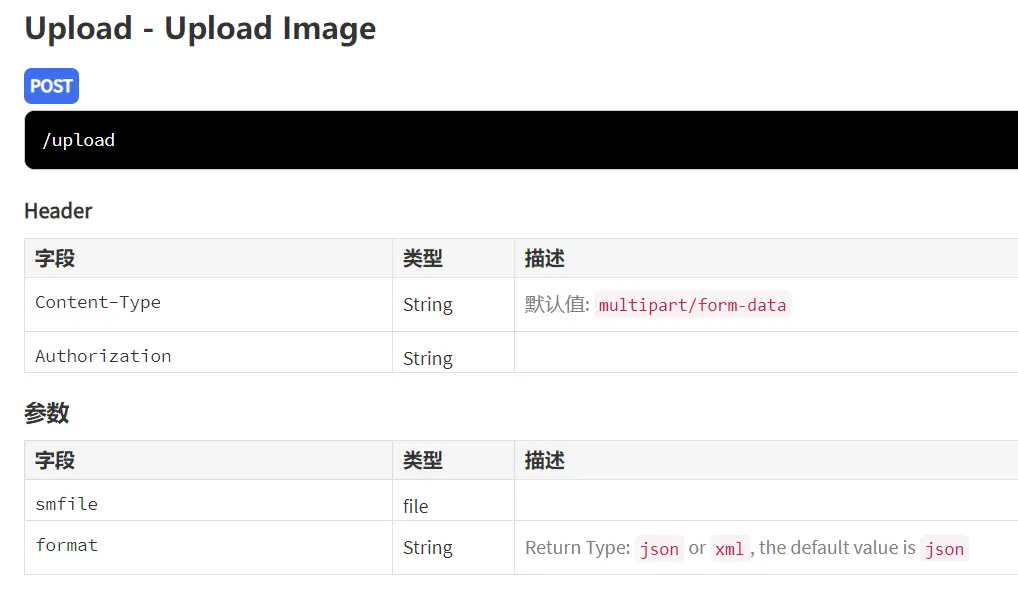The image size is (1018, 591).
Task: Click 字段 column header in 参数 table
Action: tap(55, 461)
